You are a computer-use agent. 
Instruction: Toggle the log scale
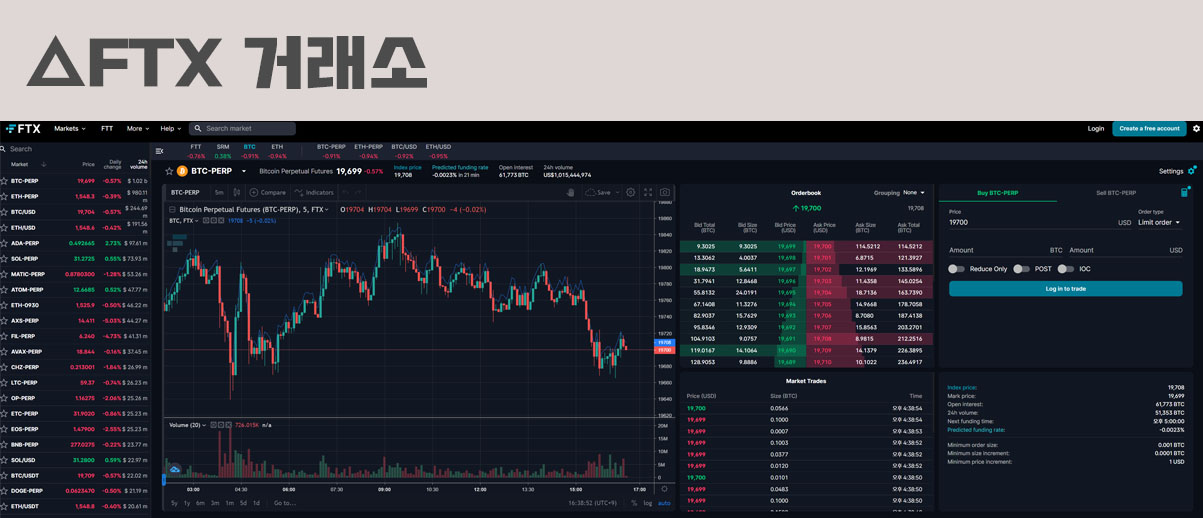click(x=648, y=503)
